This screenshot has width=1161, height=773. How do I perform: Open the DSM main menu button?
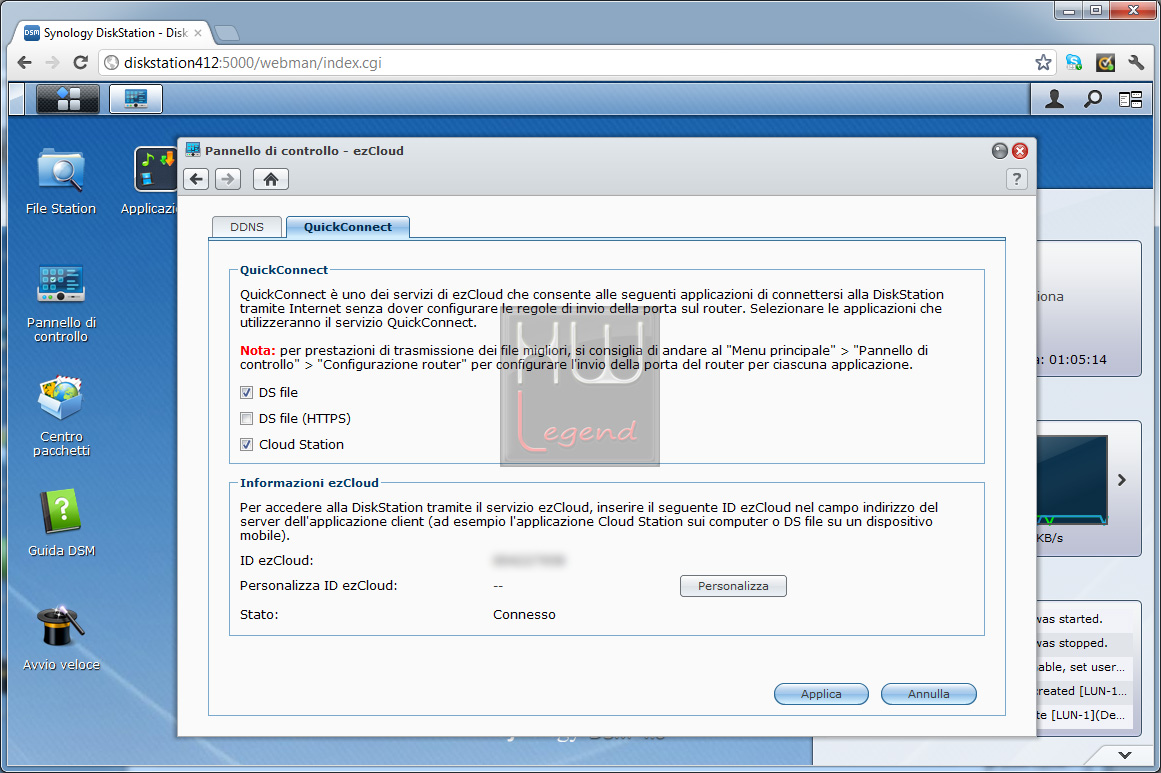[x=67, y=98]
